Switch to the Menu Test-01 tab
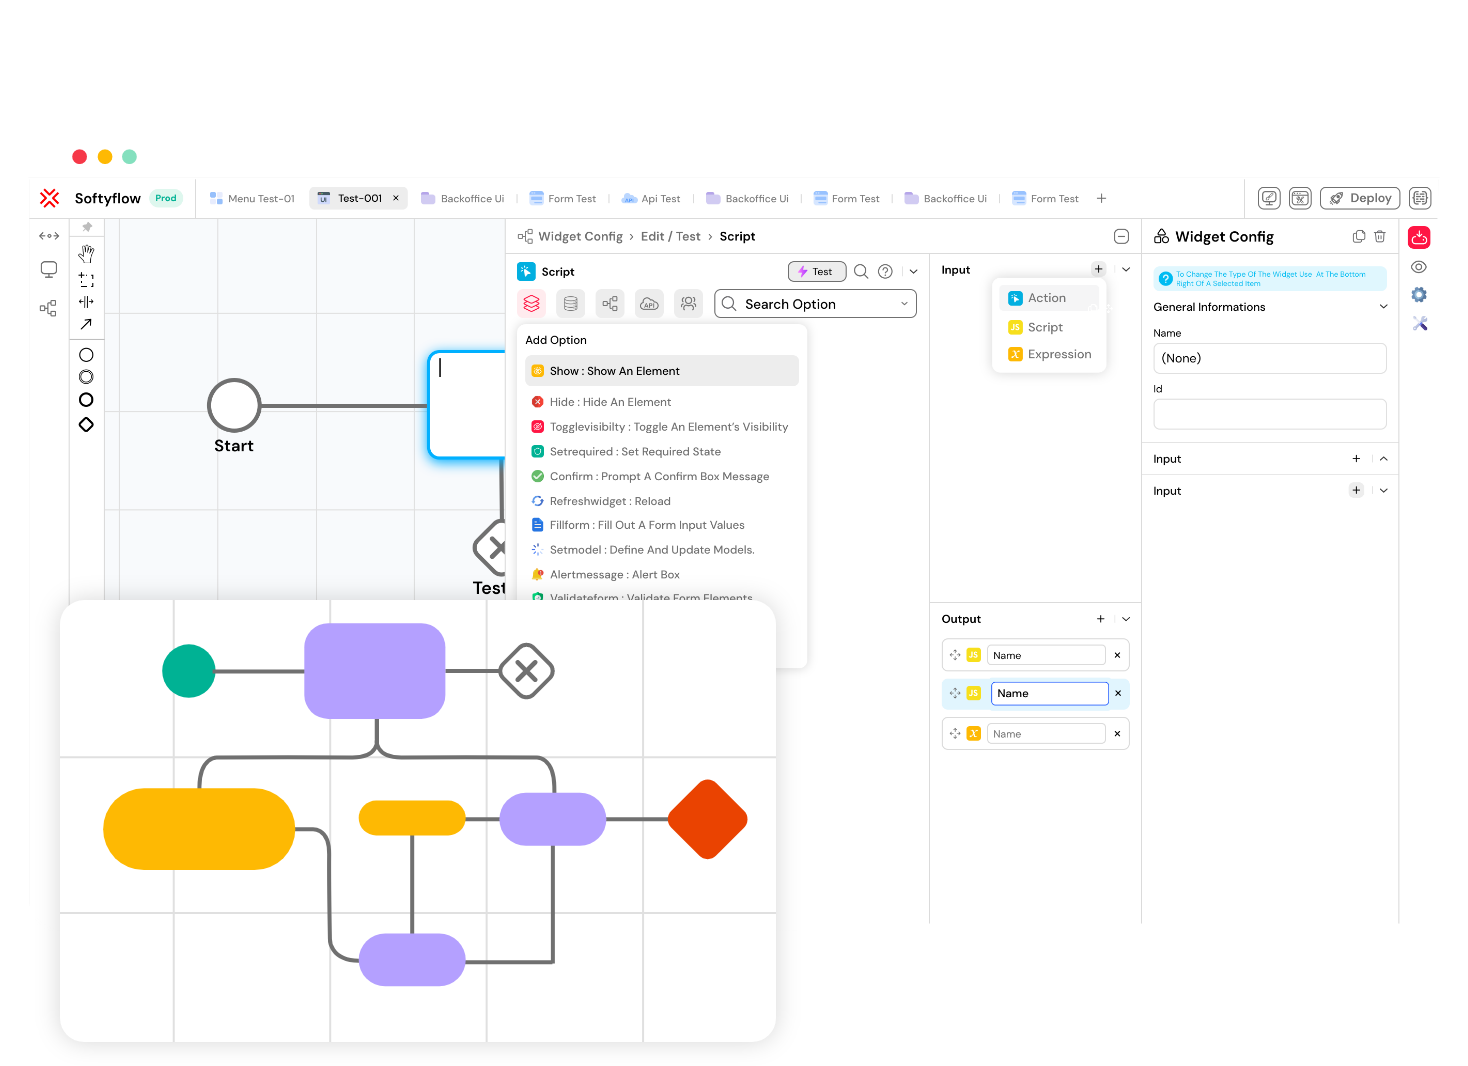The image size is (1468, 1066). (x=252, y=198)
